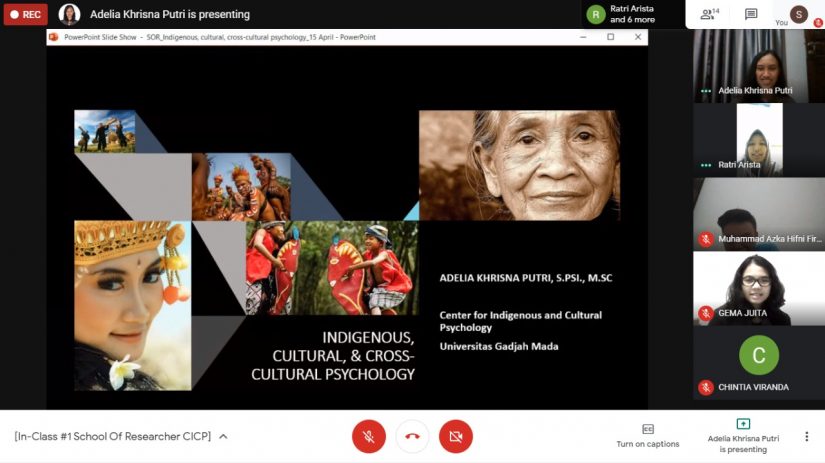Open Adelia Khrisna Putri is presenting panel
This screenshot has height=463, width=825.
click(x=742, y=435)
